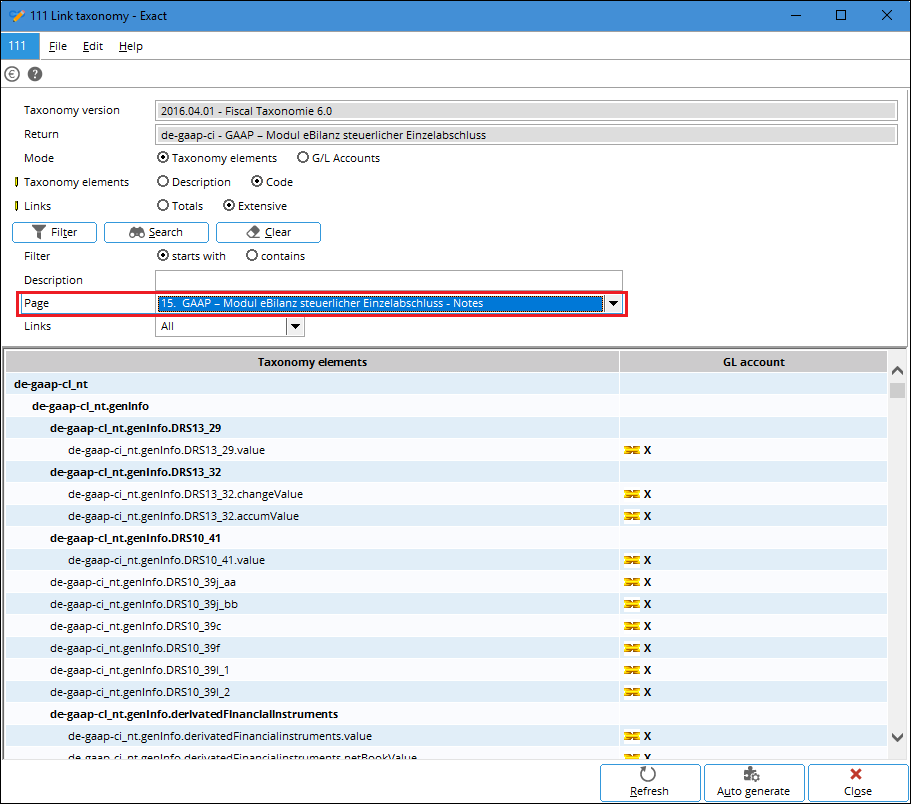Click the Exact app icon in title bar
The width and height of the screenshot is (911, 804).
click(x=16, y=16)
